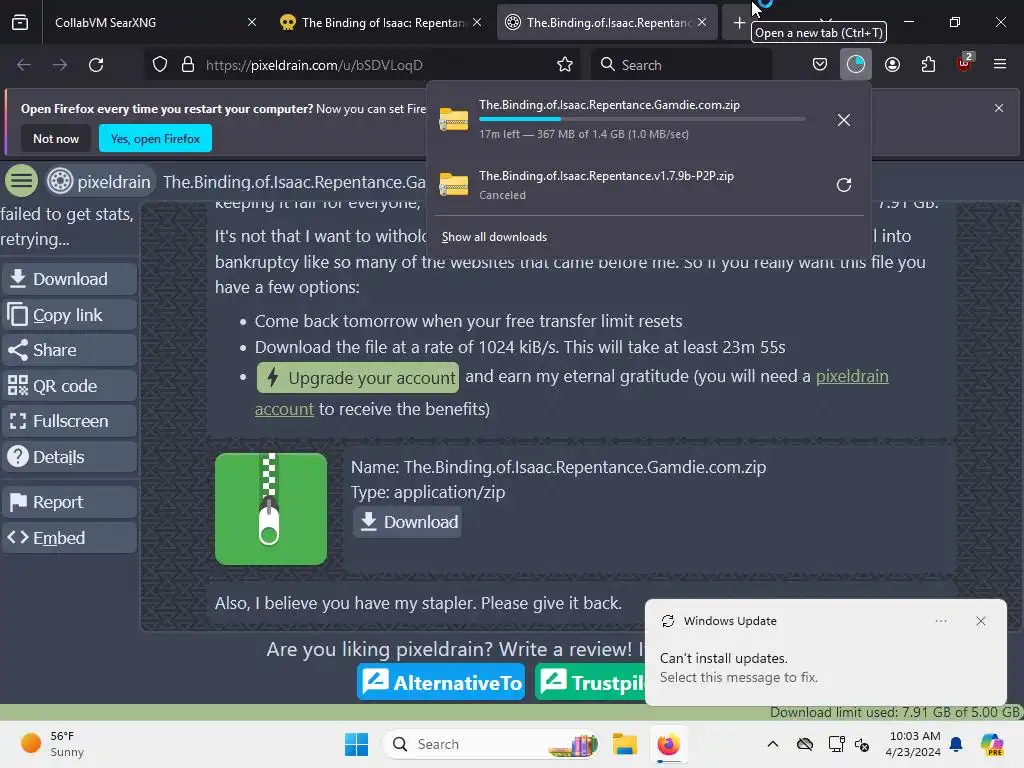The height and width of the screenshot is (768, 1024).
Task: Click Download button below file type
Action: (408, 522)
